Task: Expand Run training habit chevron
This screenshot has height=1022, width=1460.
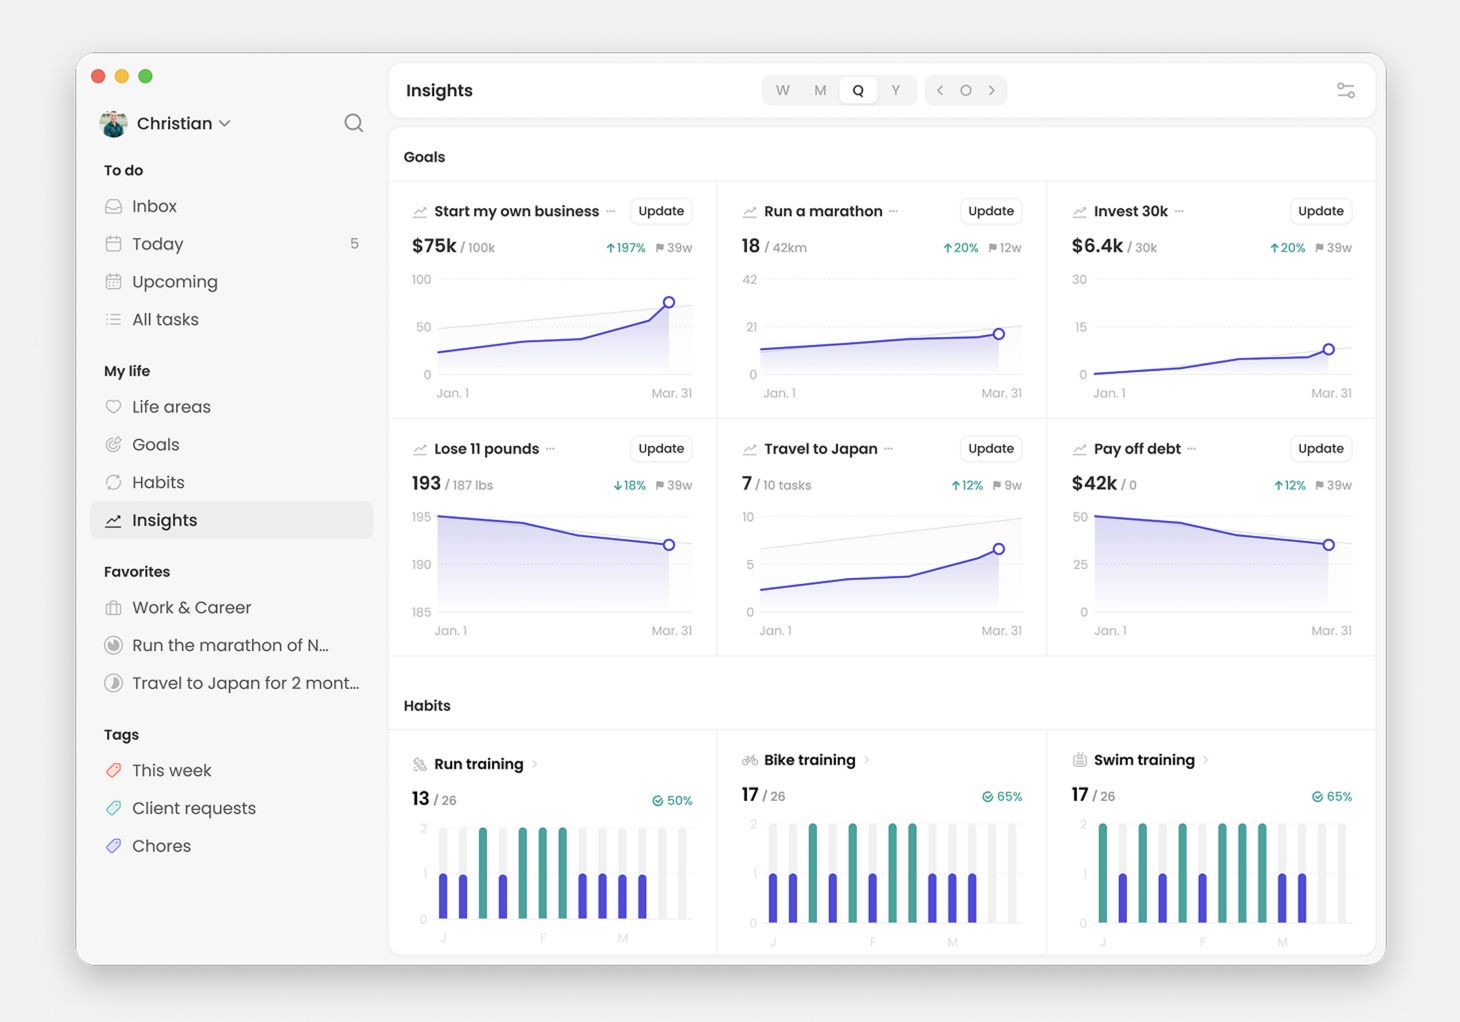Action: coord(535,764)
